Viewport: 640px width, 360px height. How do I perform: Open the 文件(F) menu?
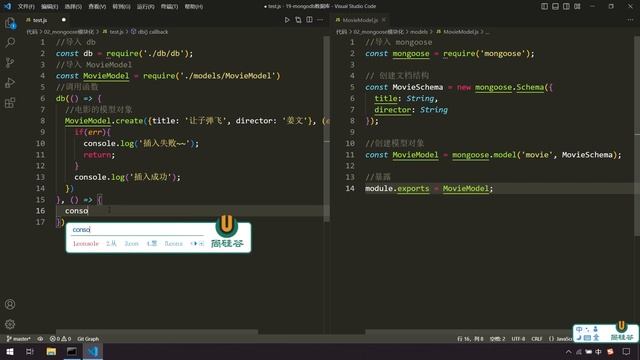26,7
